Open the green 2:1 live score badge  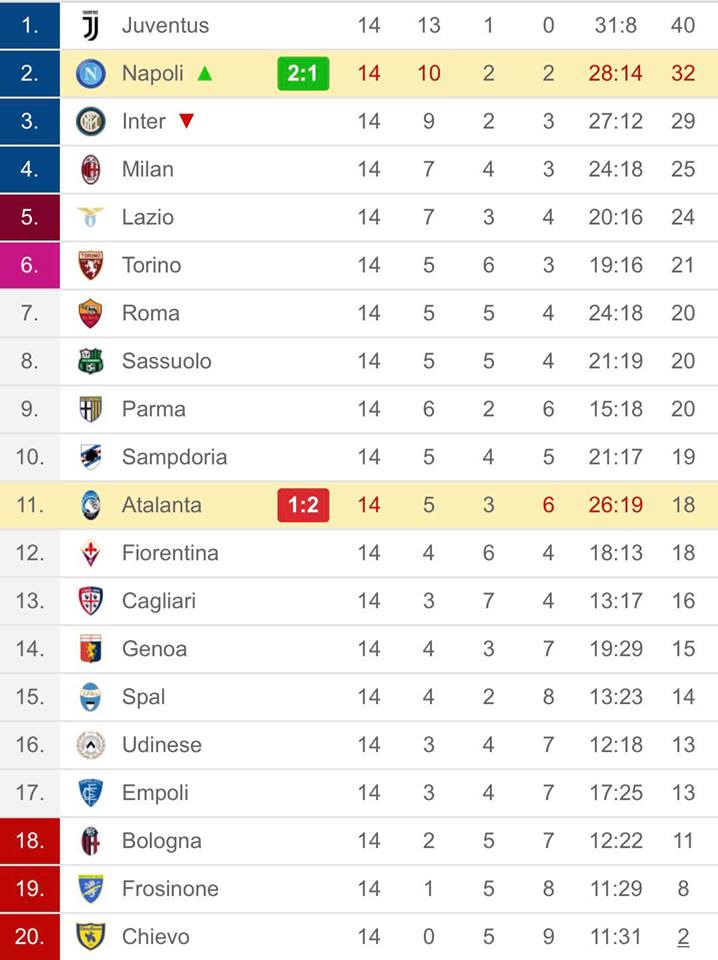coord(303,73)
